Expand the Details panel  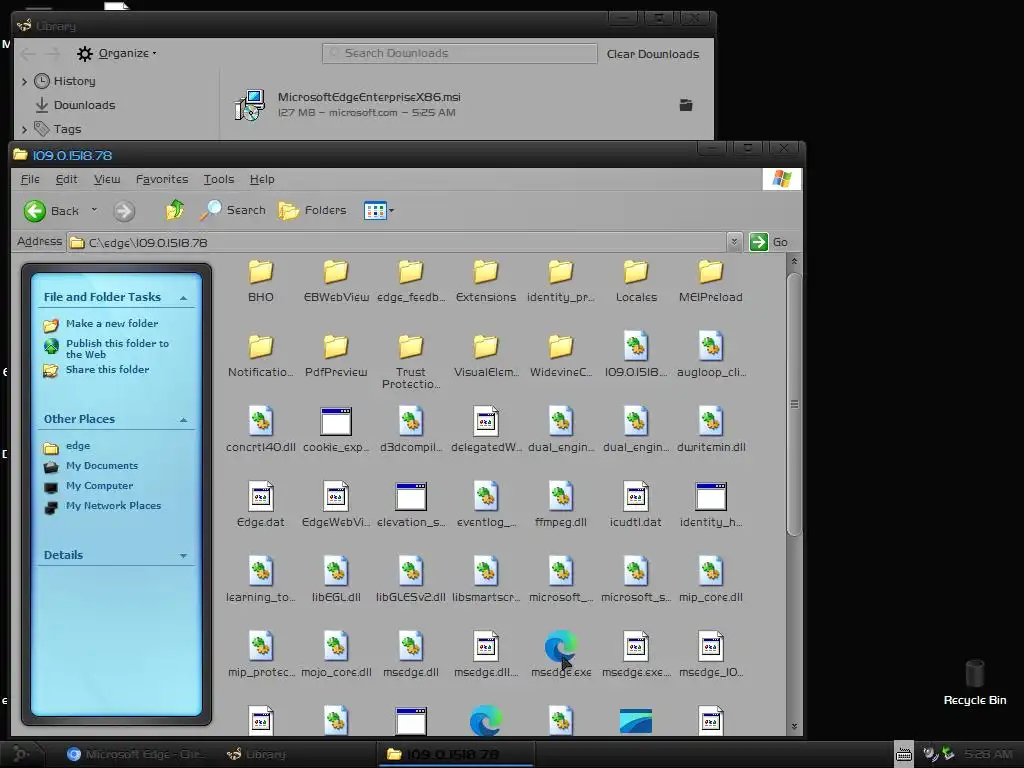184,556
